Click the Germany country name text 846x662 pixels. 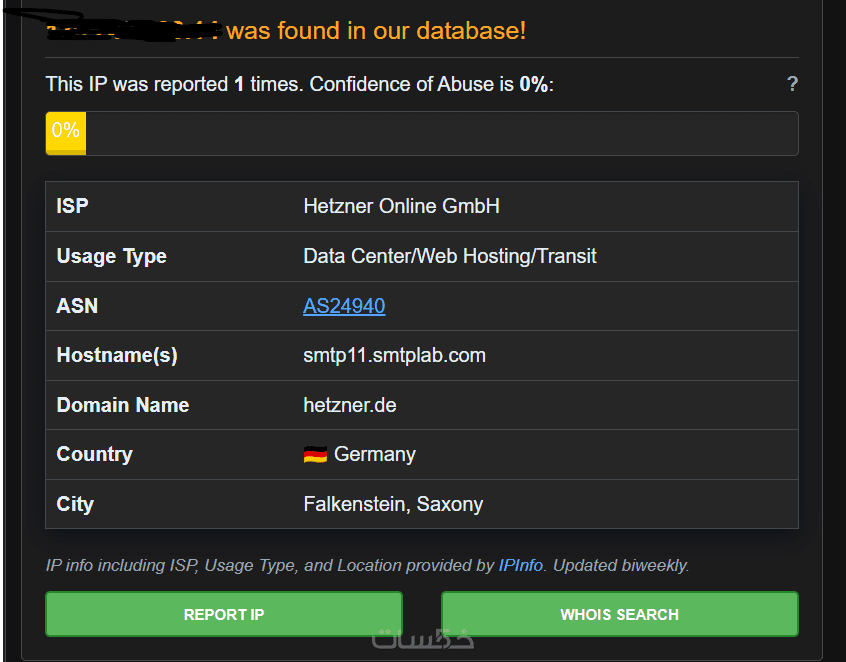[x=374, y=454]
